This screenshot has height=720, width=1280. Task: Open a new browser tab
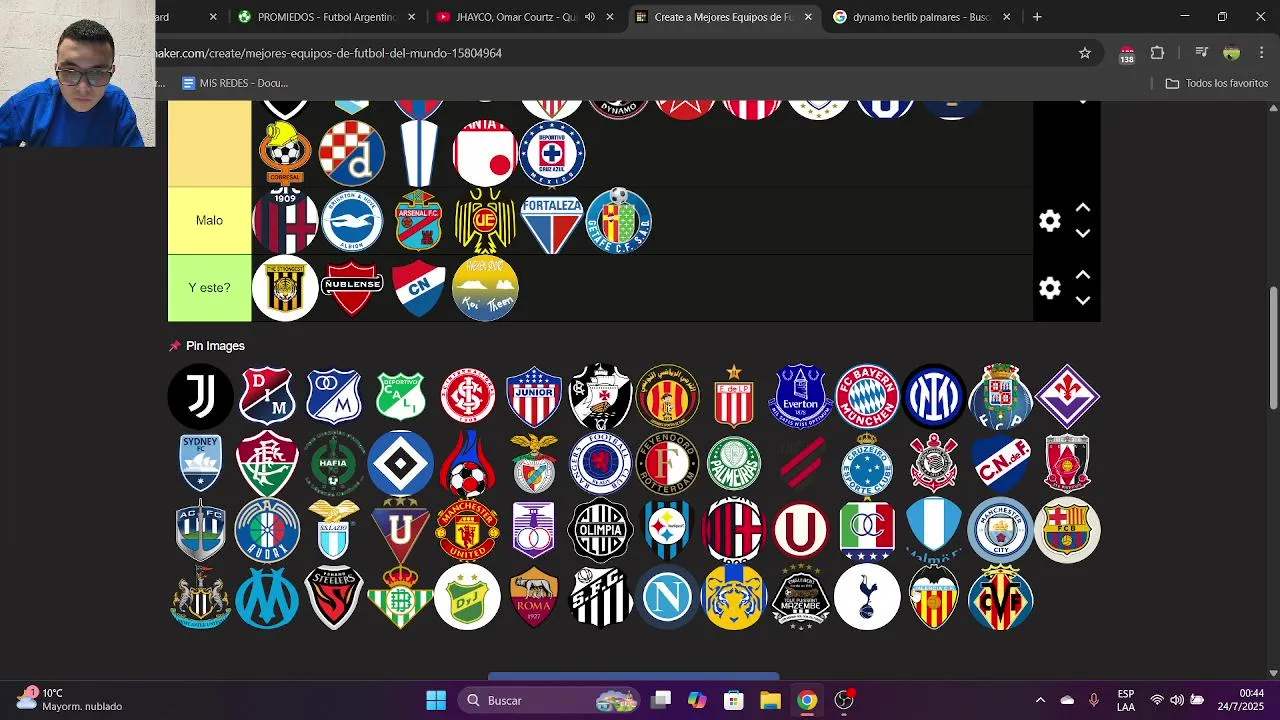point(1037,17)
